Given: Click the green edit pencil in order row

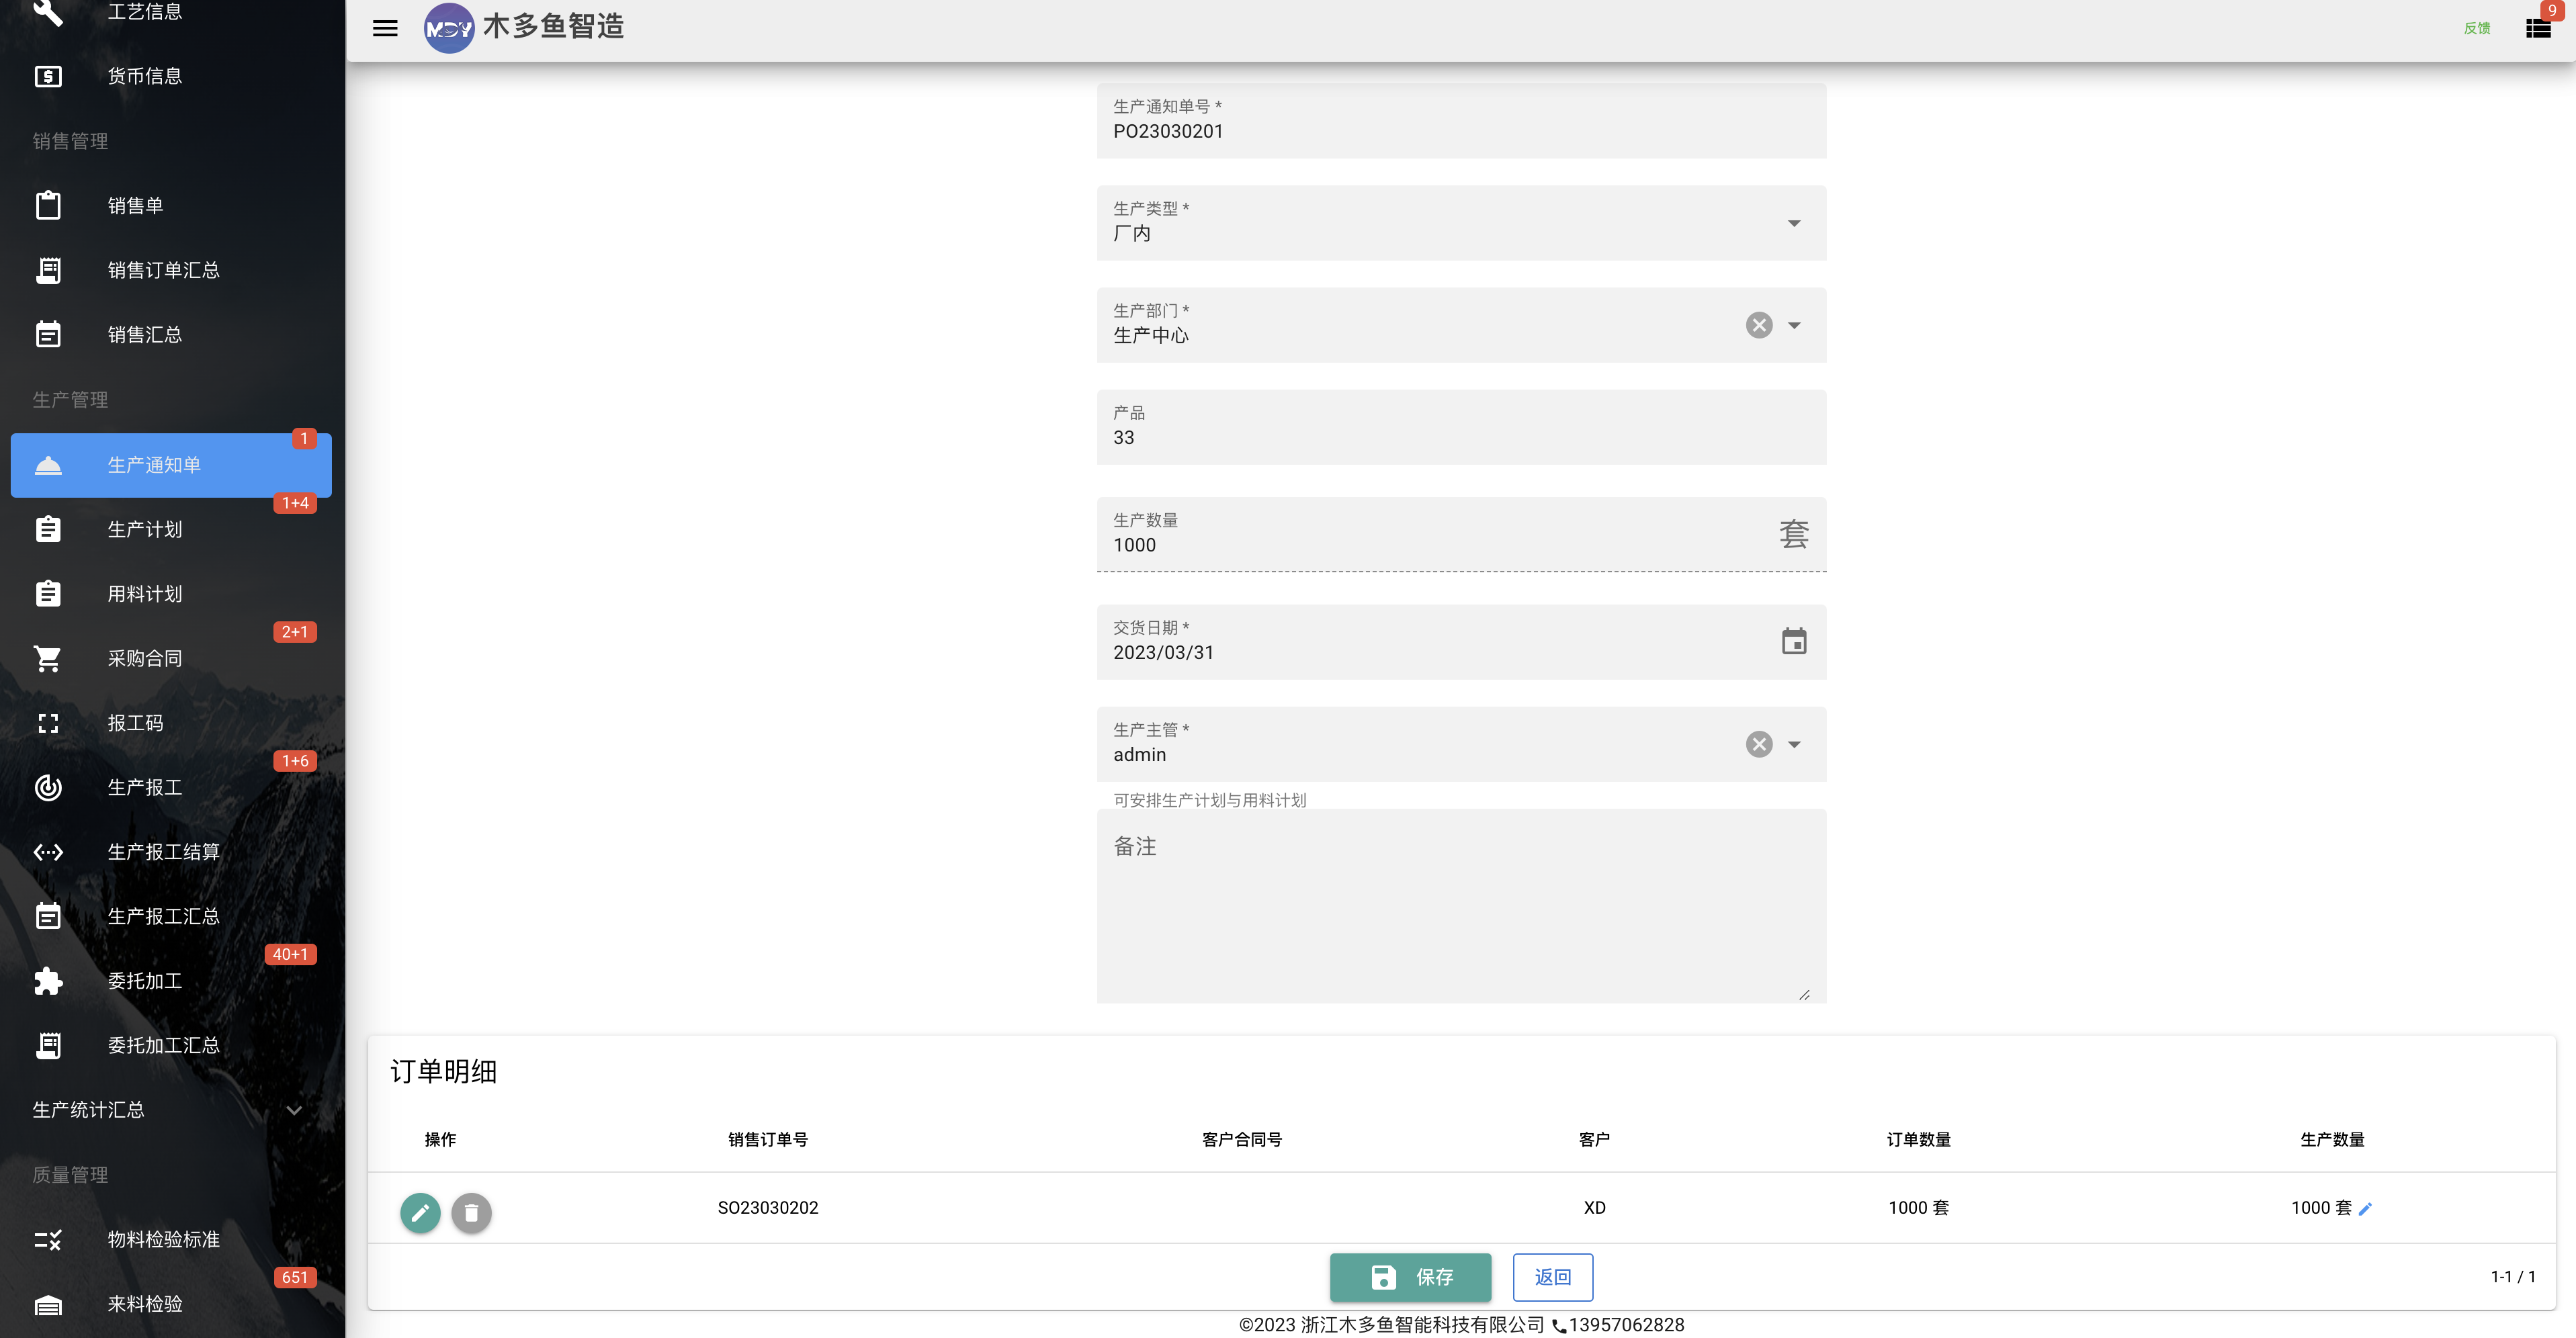Looking at the screenshot, I should pos(420,1212).
